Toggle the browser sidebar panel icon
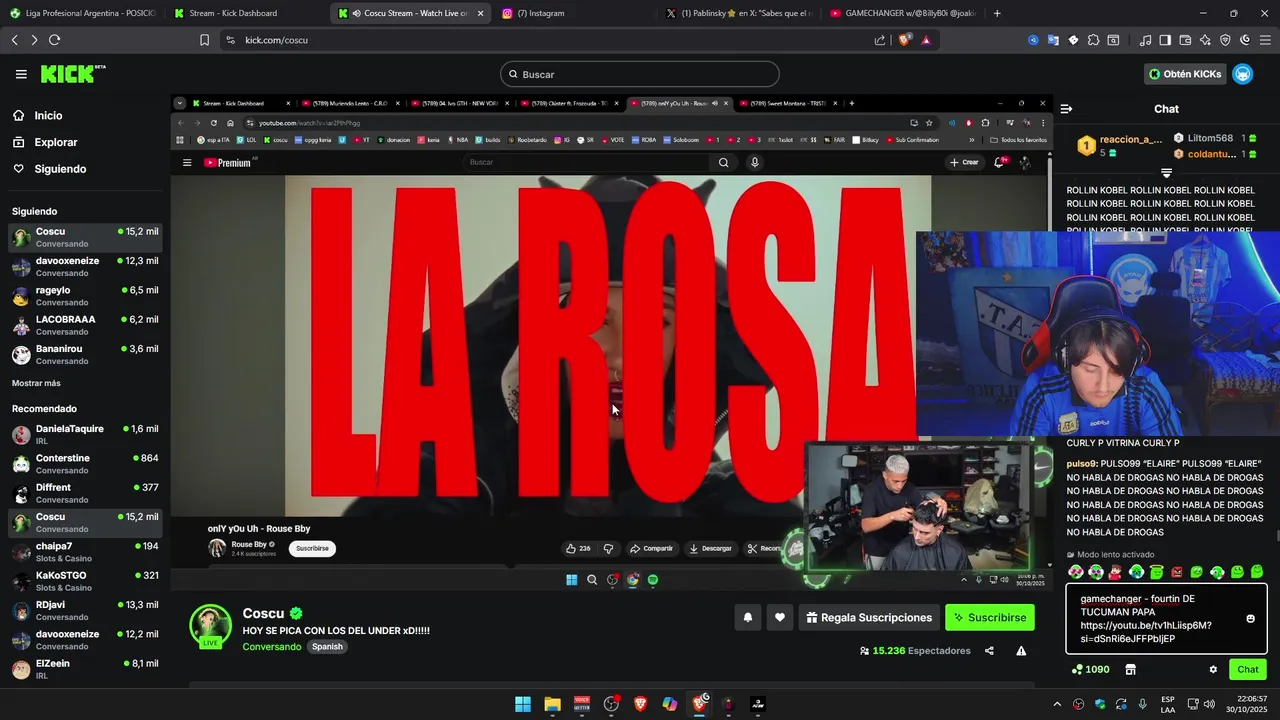This screenshot has width=1280, height=720. 1165,40
